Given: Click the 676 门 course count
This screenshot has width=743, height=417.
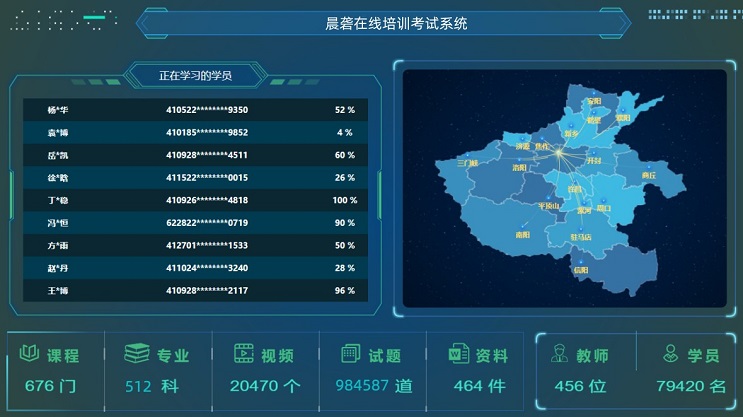Looking at the screenshot, I should [50, 386].
